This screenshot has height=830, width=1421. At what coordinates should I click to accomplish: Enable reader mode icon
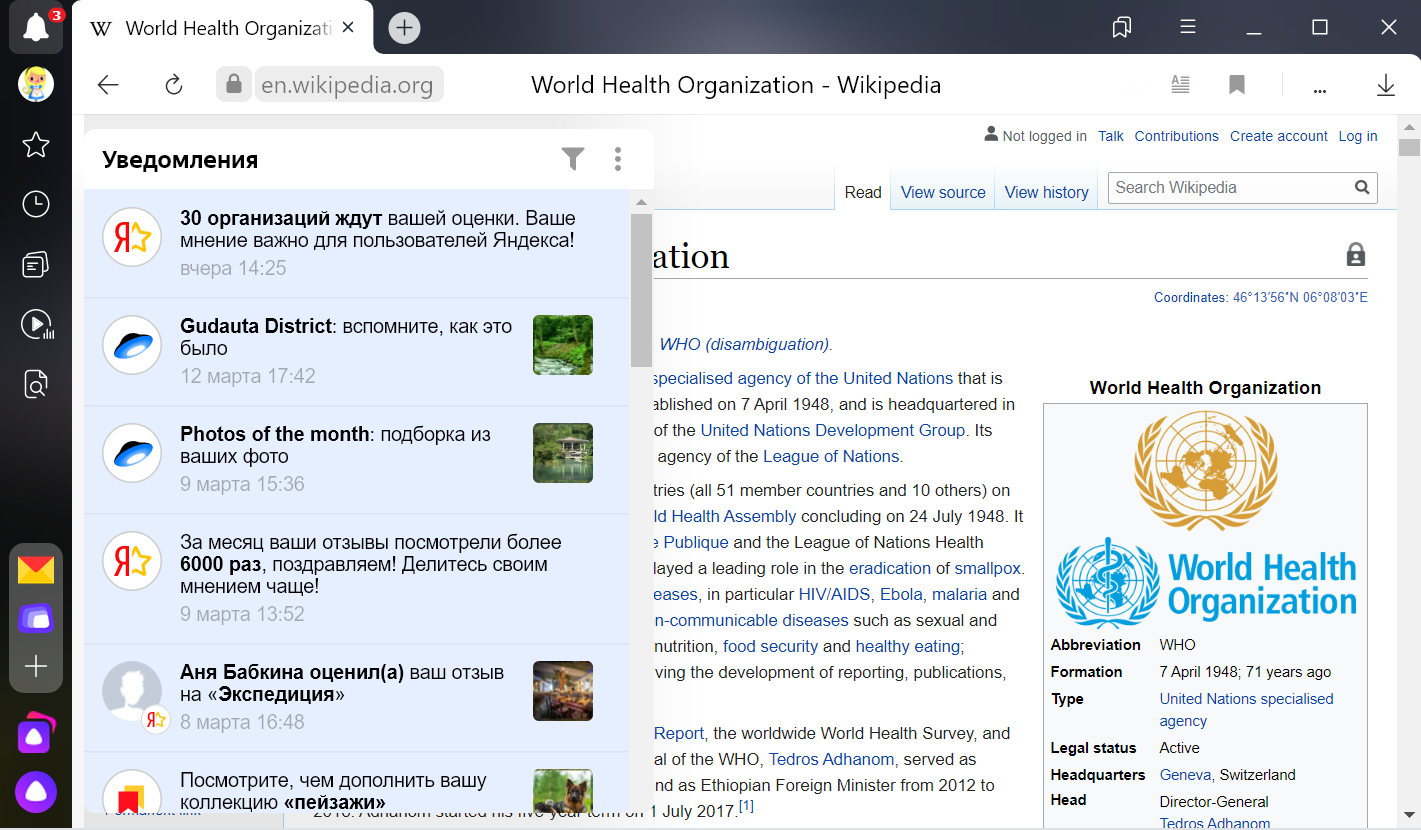(1181, 85)
